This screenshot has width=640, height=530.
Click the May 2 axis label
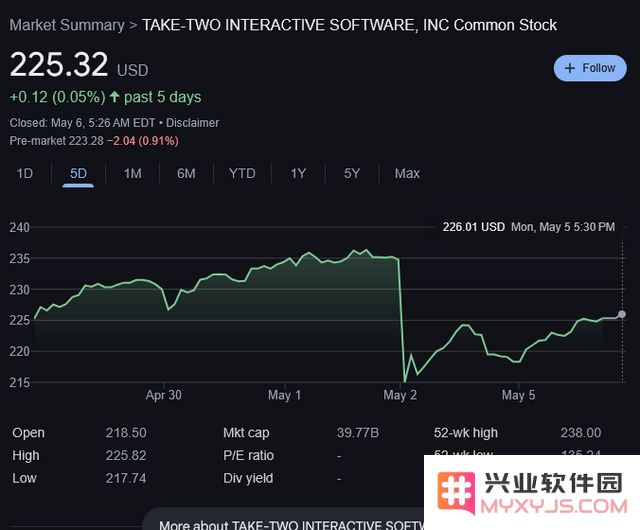(400, 395)
